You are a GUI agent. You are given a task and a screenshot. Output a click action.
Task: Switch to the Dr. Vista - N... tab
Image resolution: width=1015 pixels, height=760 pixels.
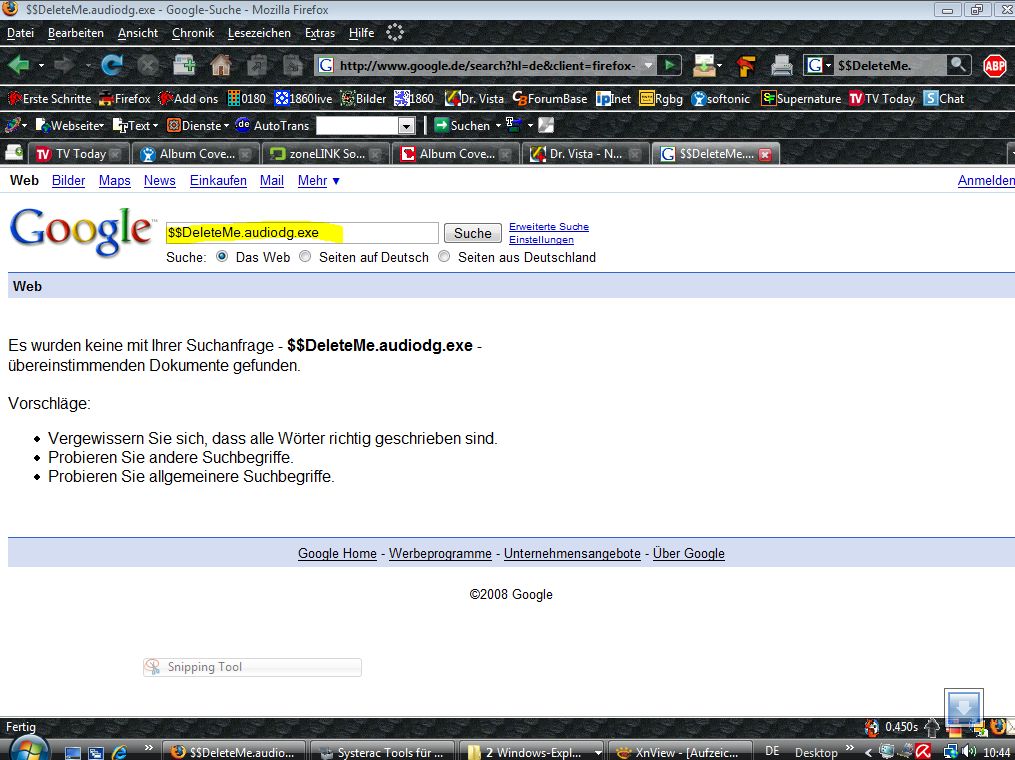(x=585, y=154)
